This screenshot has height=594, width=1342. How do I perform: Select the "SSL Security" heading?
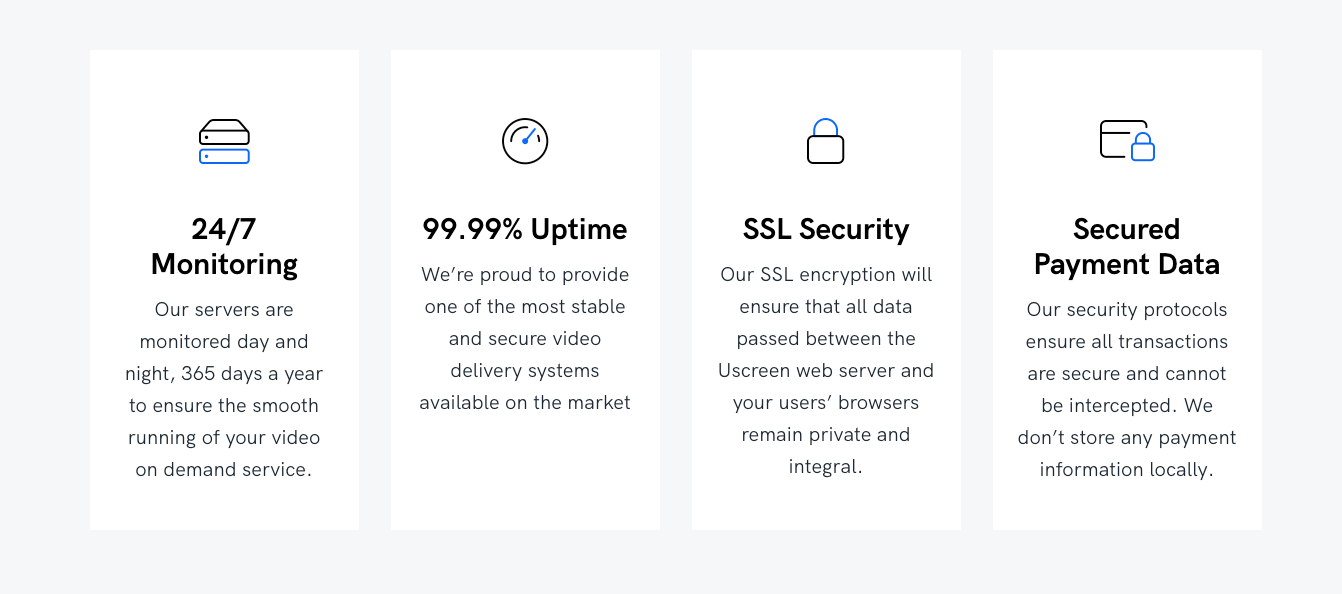tap(826, 229)
